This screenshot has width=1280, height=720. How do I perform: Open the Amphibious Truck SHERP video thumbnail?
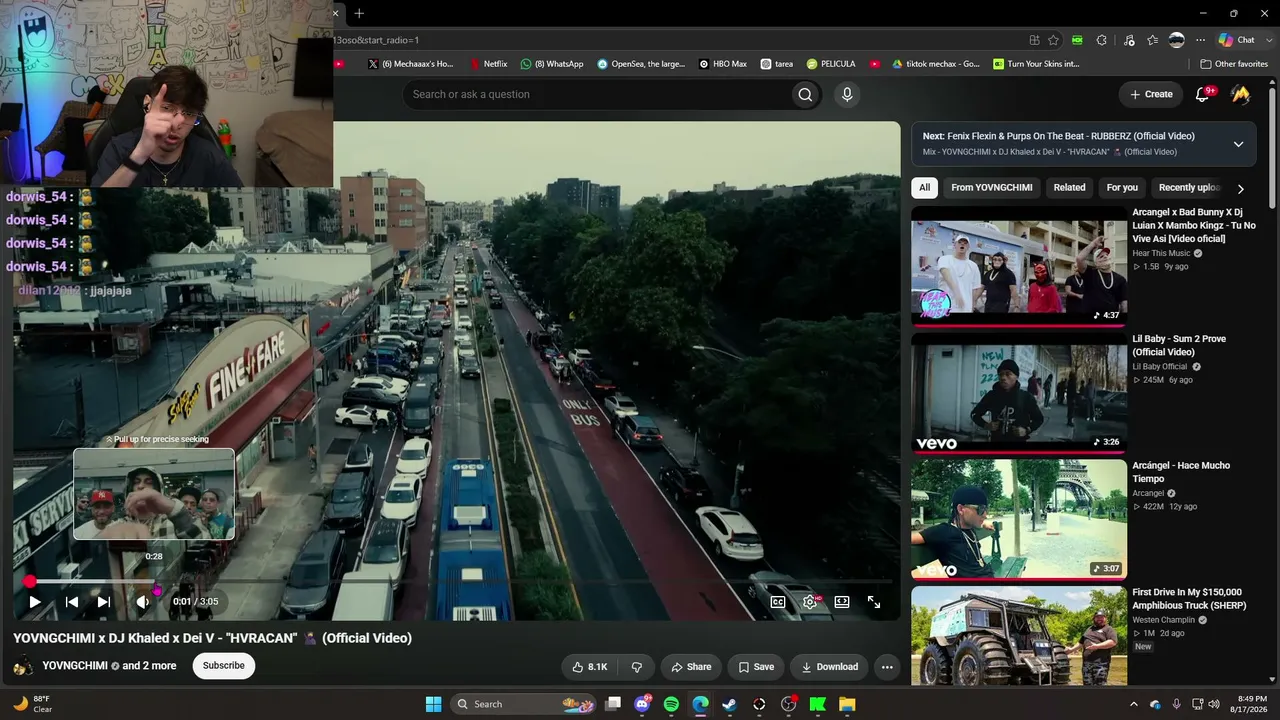(x=1019, y=636)
